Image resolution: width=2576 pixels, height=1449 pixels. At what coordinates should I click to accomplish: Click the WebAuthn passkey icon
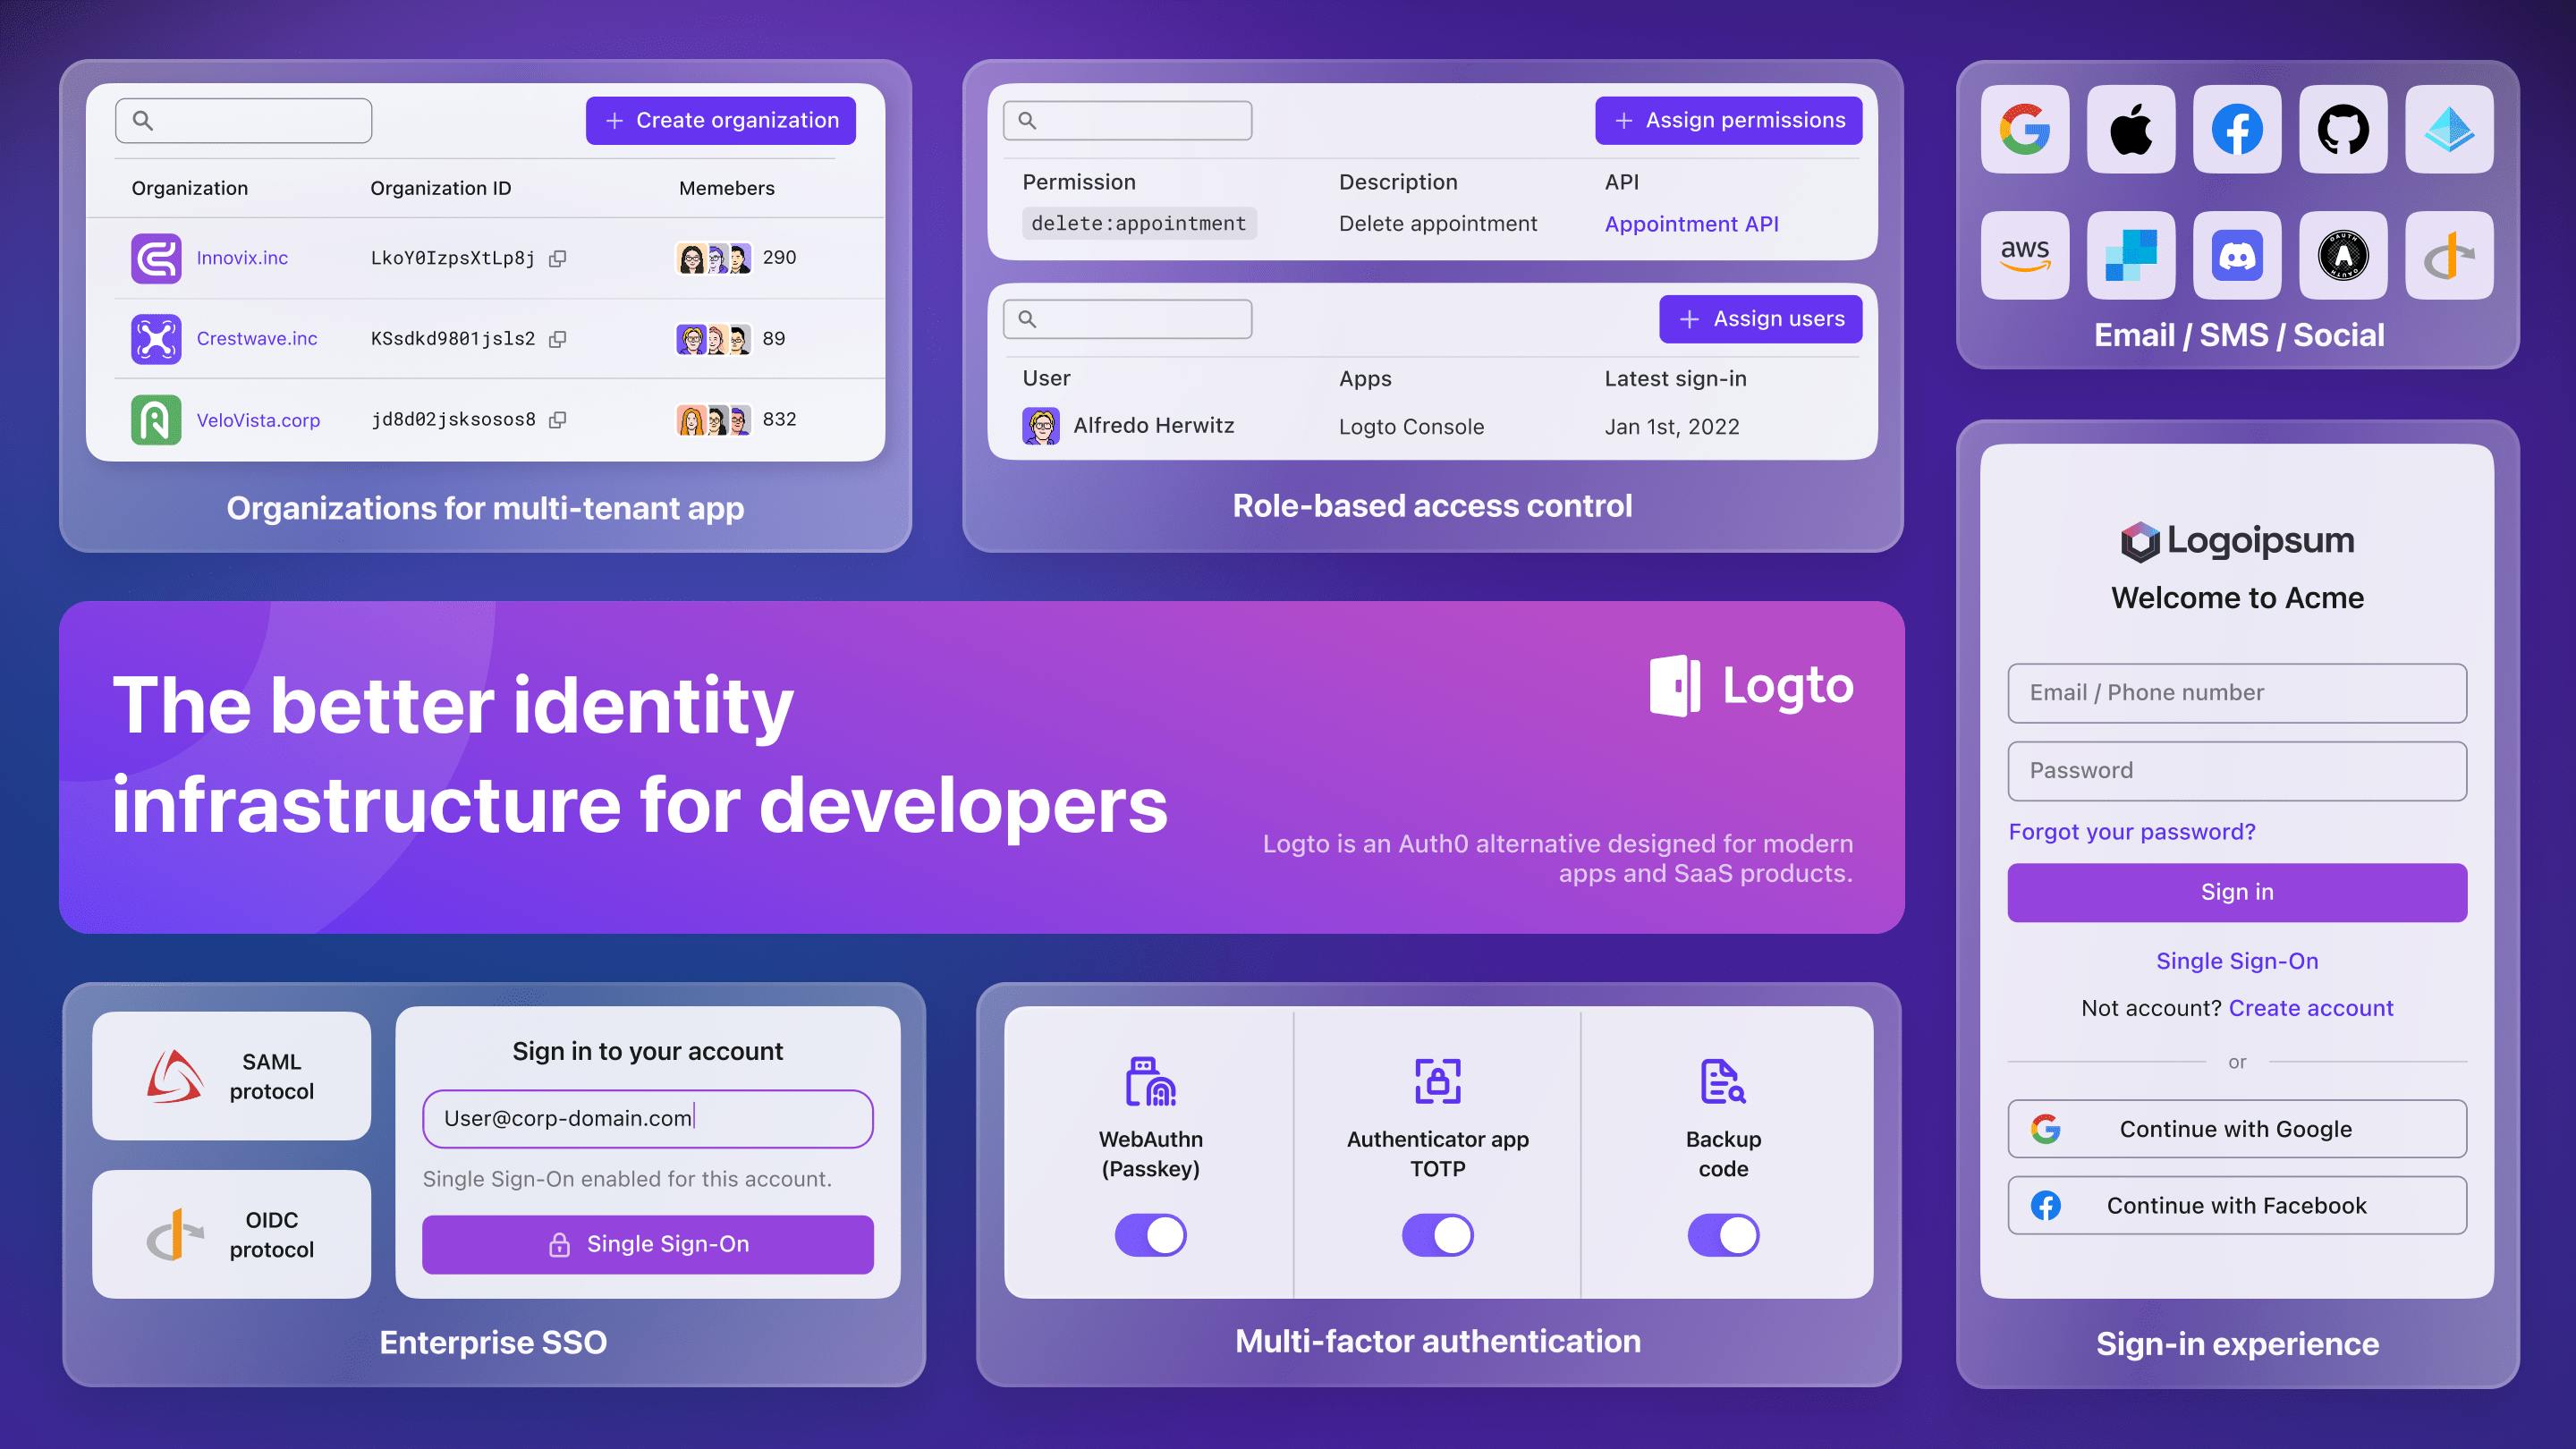click(x=1151, y=1081)
